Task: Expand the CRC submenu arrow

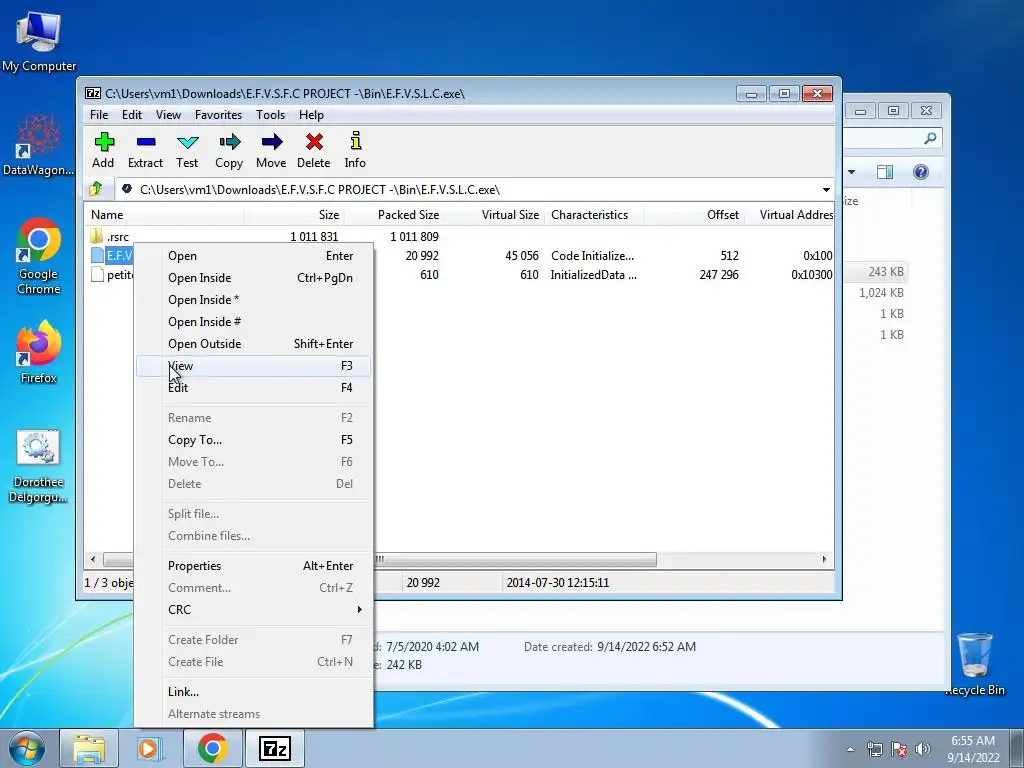Action: tap(359, 609)
